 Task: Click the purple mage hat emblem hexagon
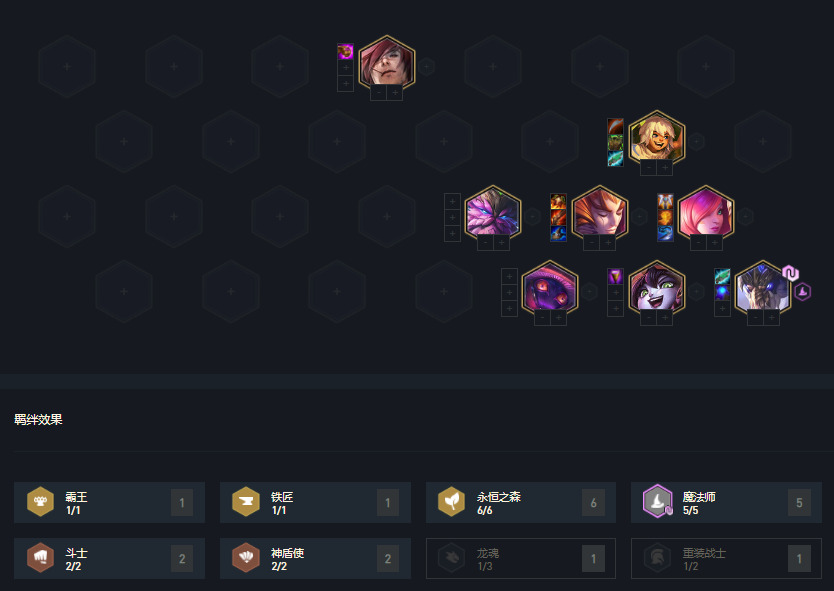(x=803, y=292)
